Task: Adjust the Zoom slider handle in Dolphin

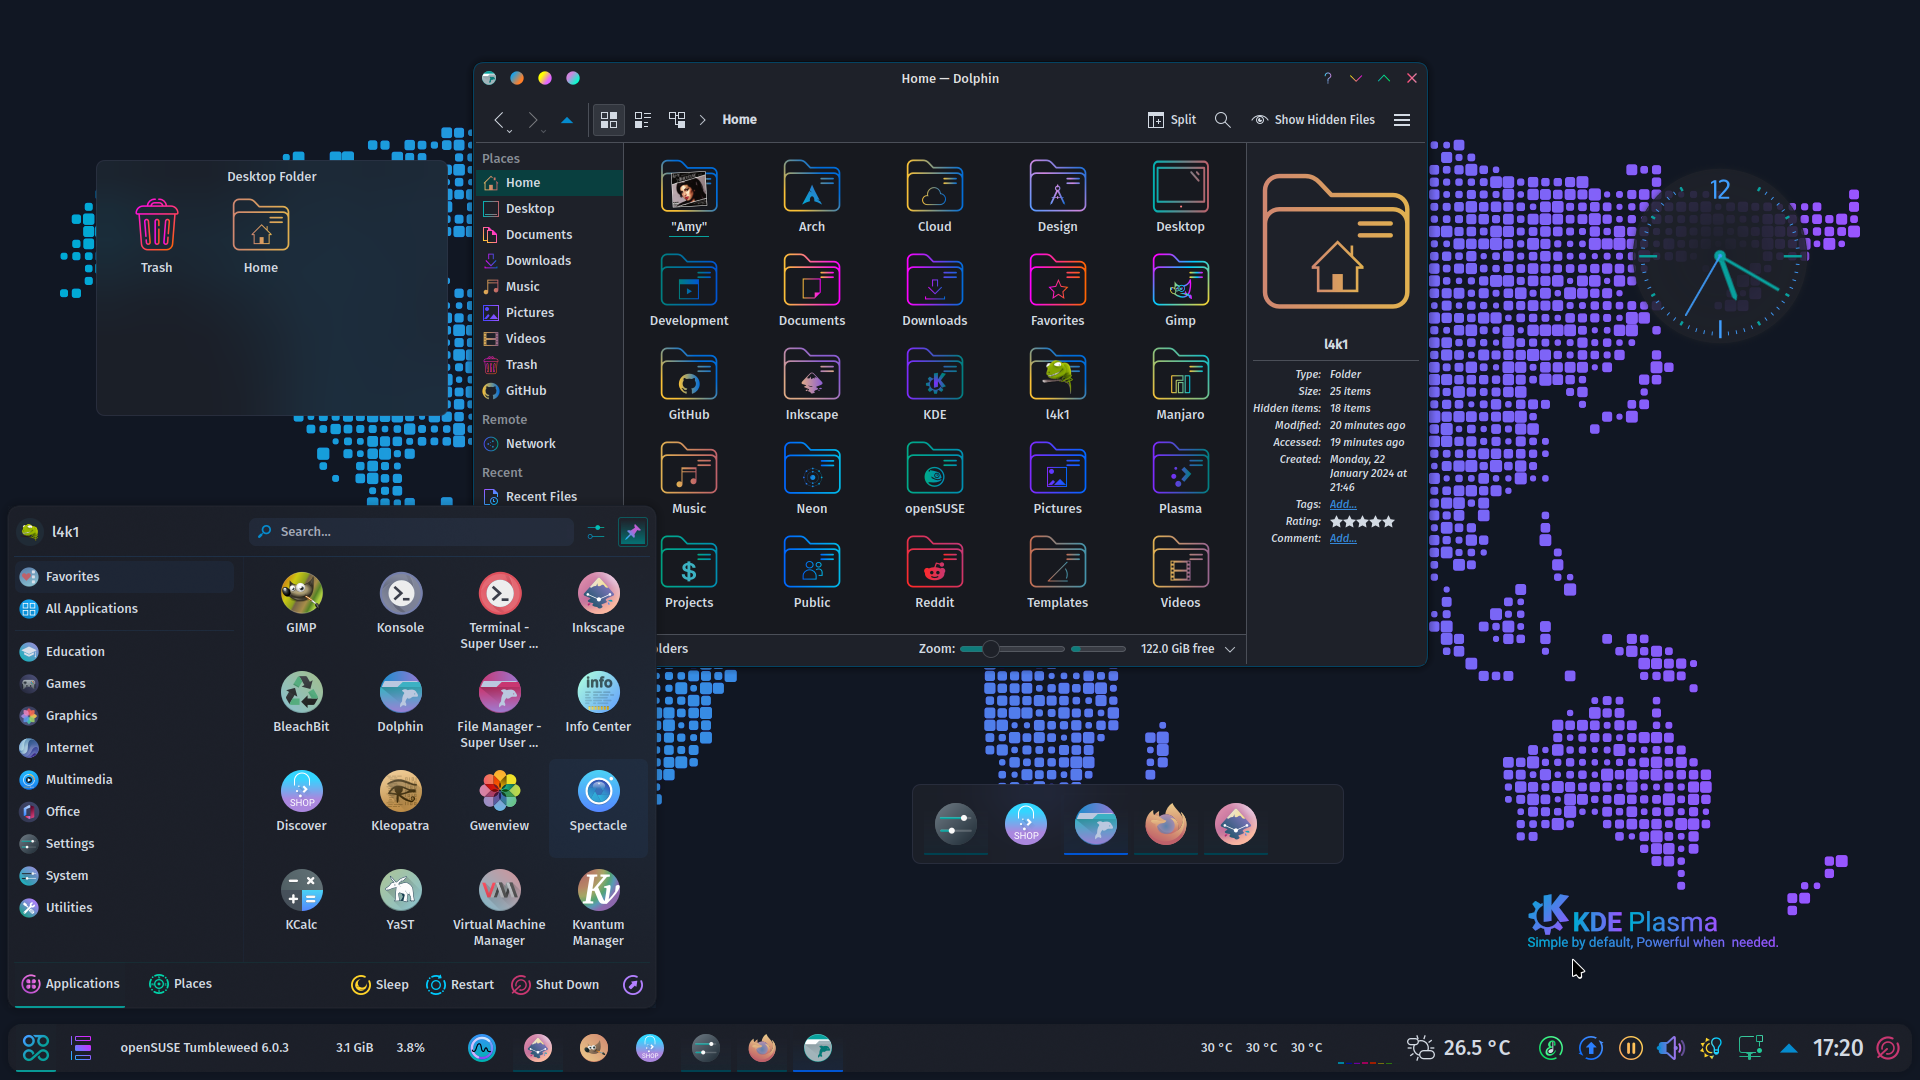Action: (x=990, y=649)
